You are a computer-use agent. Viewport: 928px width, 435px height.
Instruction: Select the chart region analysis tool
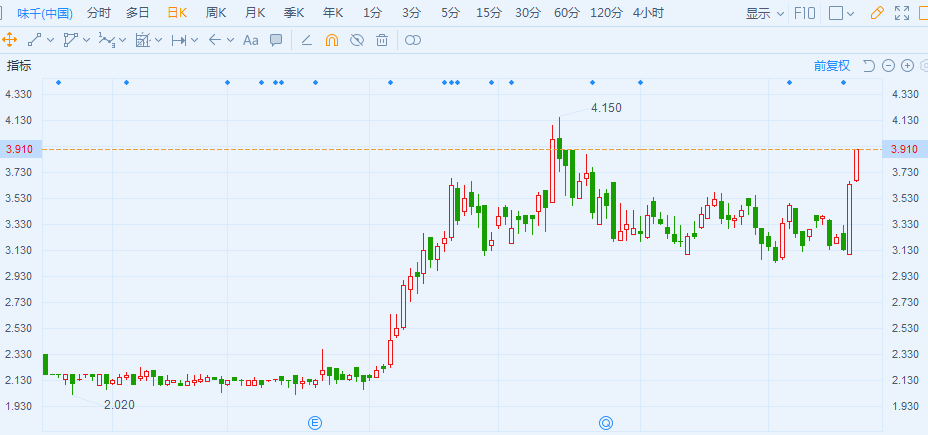142,40
